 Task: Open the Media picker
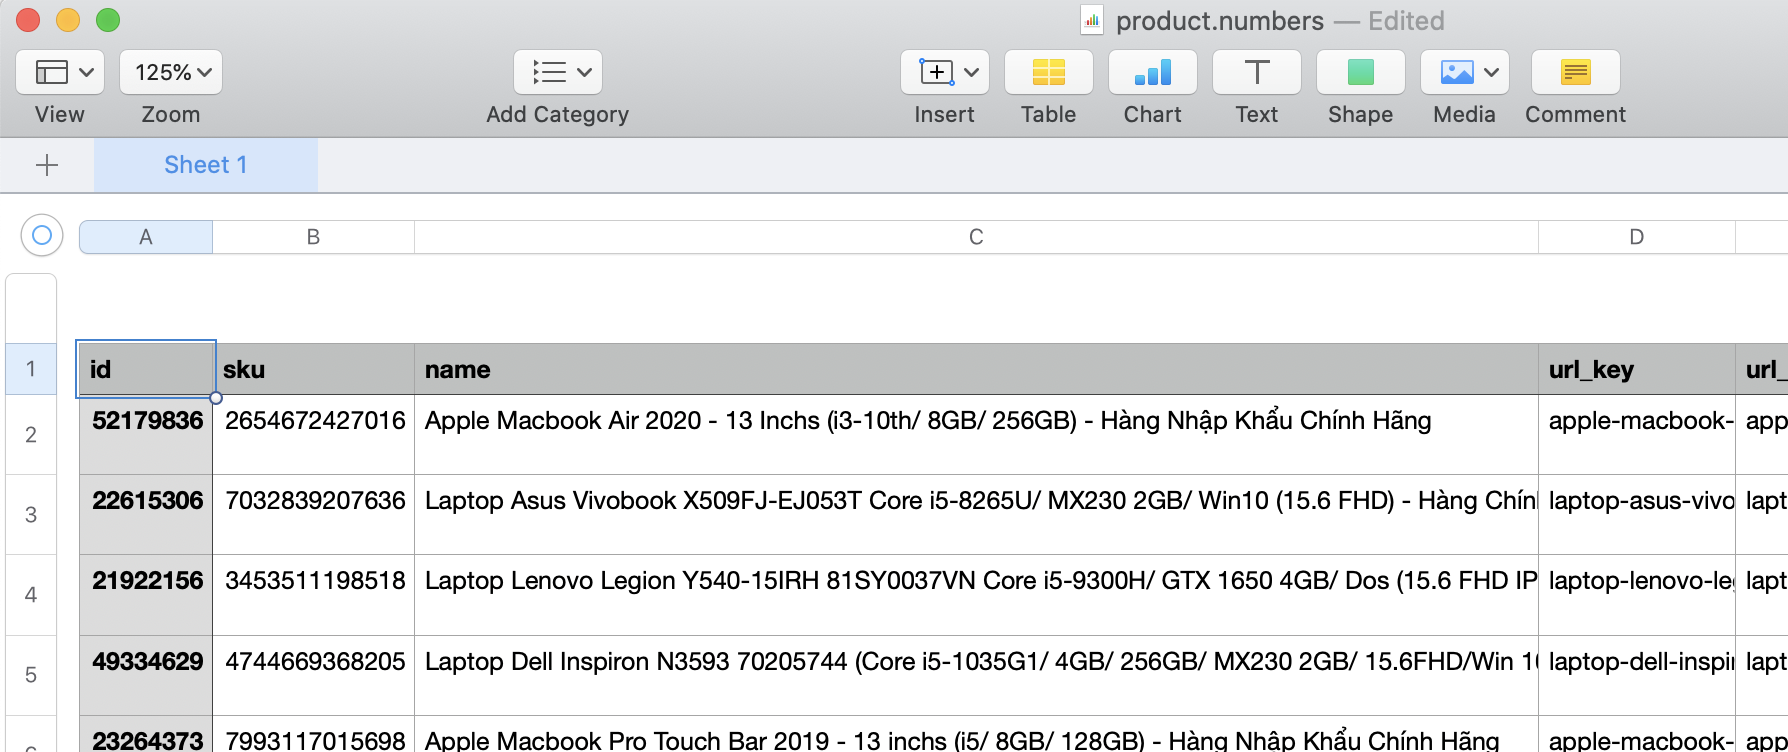(x=1465, y=72)
